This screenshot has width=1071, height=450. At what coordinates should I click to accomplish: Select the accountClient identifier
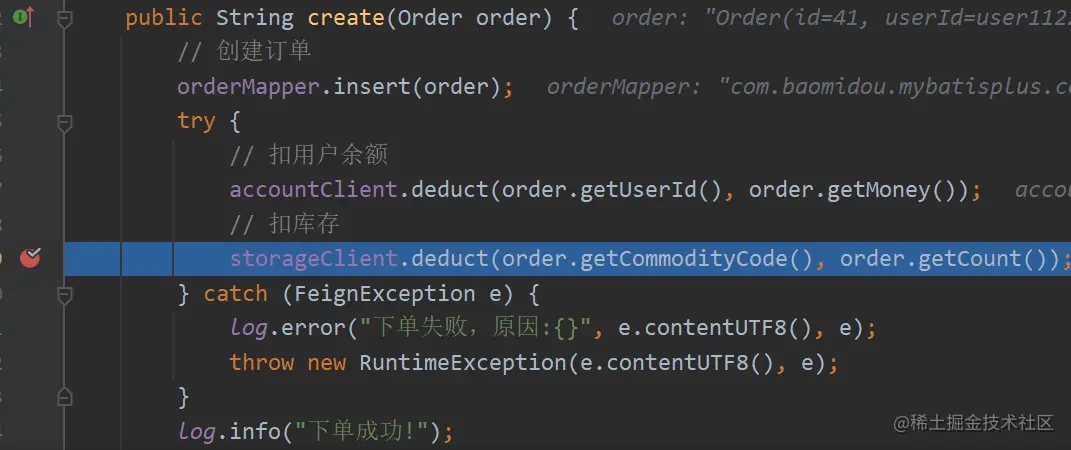pos(314,190)
